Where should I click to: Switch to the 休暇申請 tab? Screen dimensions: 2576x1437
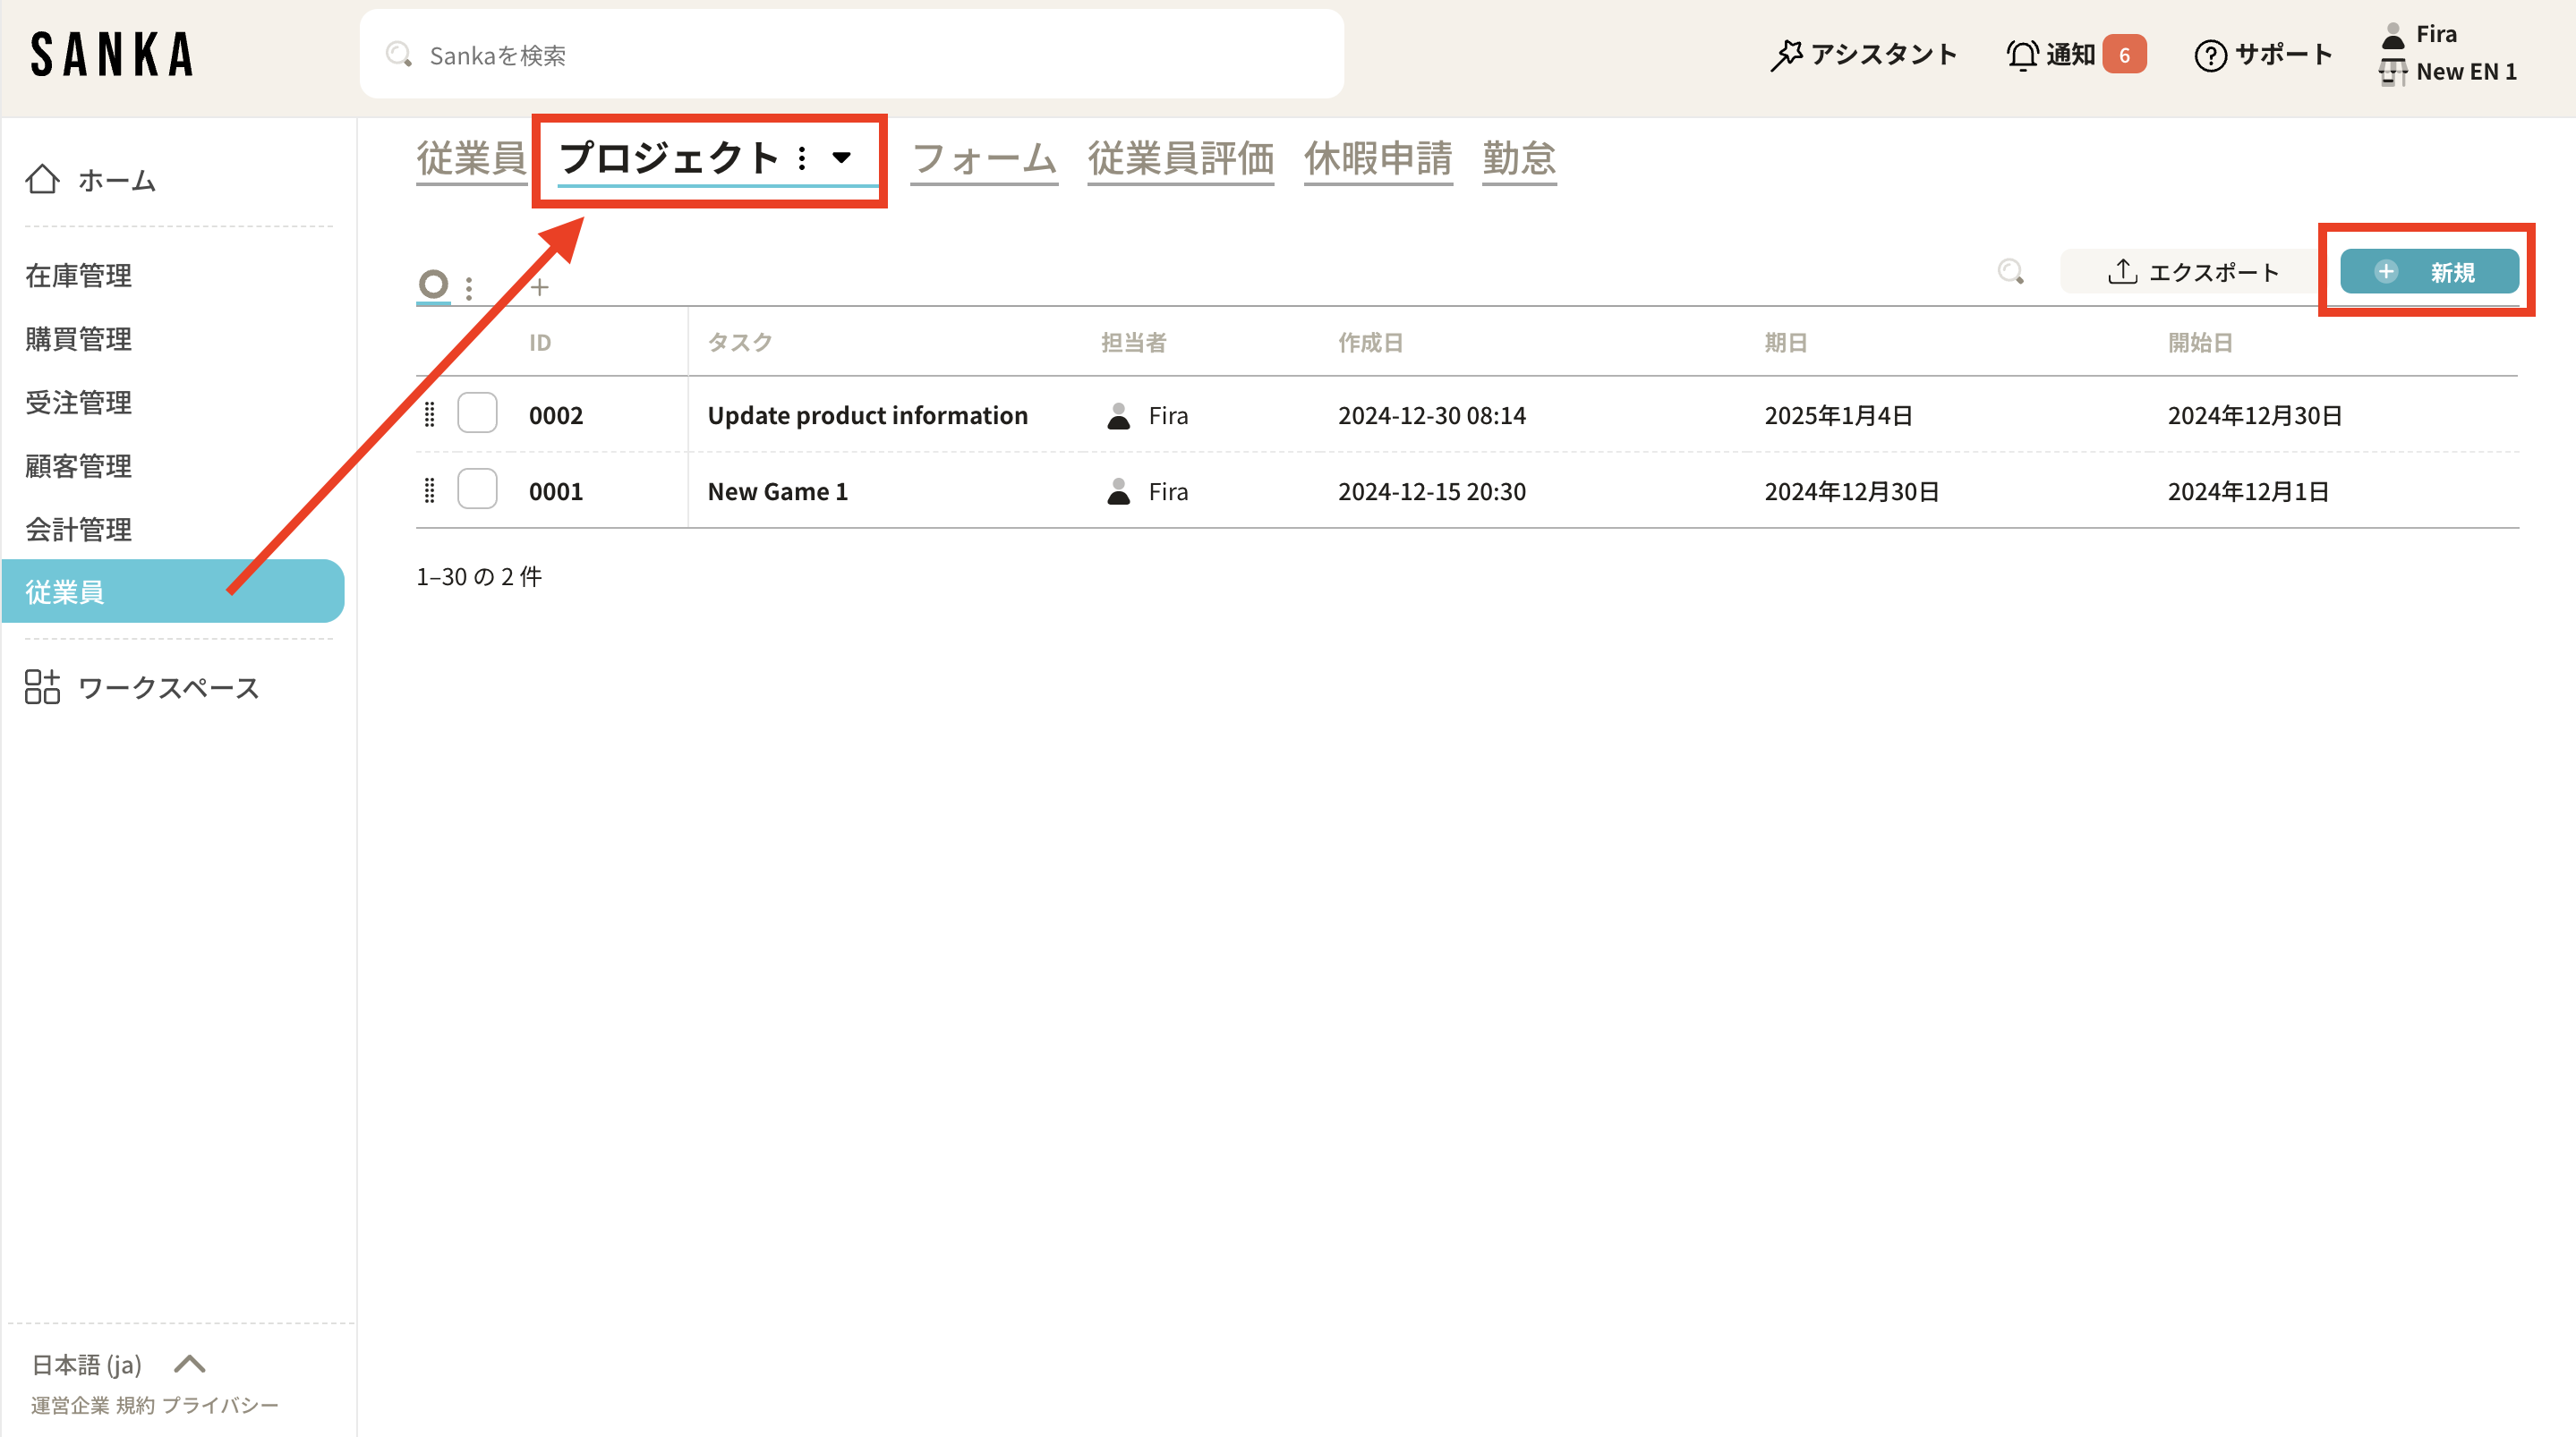click(1377, 159)
